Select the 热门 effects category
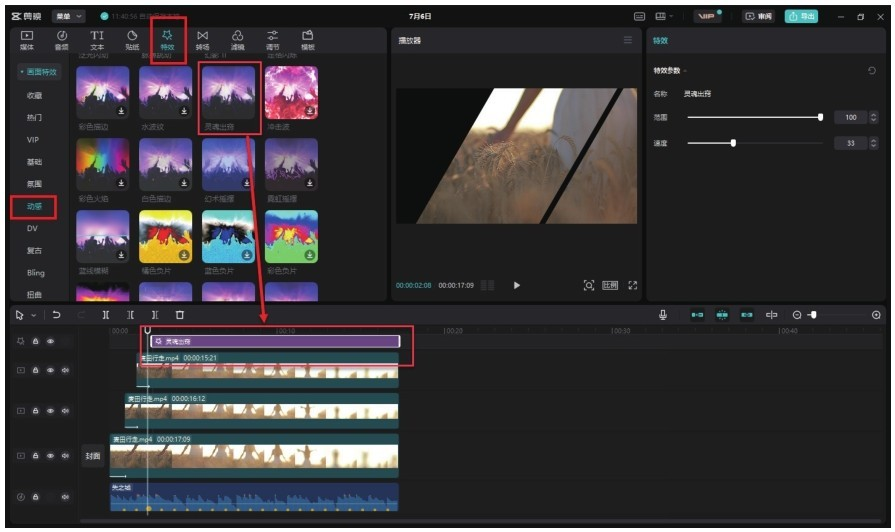The width and height of the screenshot is (895, 532). click(34, 118)
